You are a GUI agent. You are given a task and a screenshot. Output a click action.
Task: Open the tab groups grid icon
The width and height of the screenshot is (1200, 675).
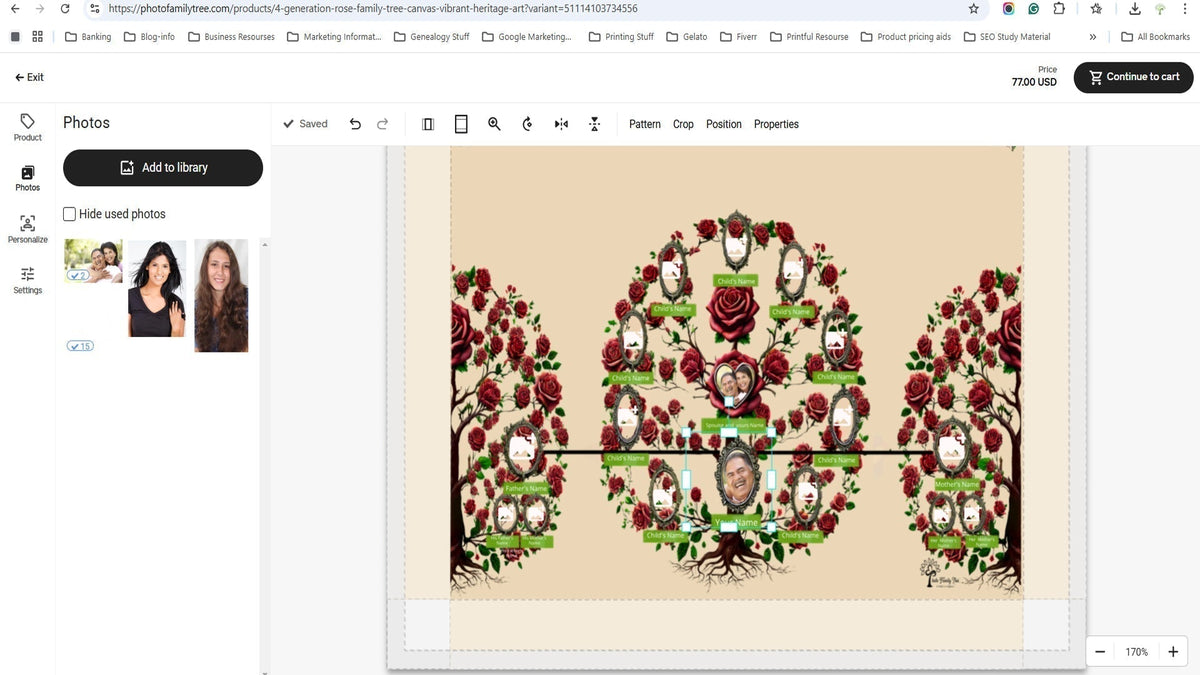click(37, 37)
